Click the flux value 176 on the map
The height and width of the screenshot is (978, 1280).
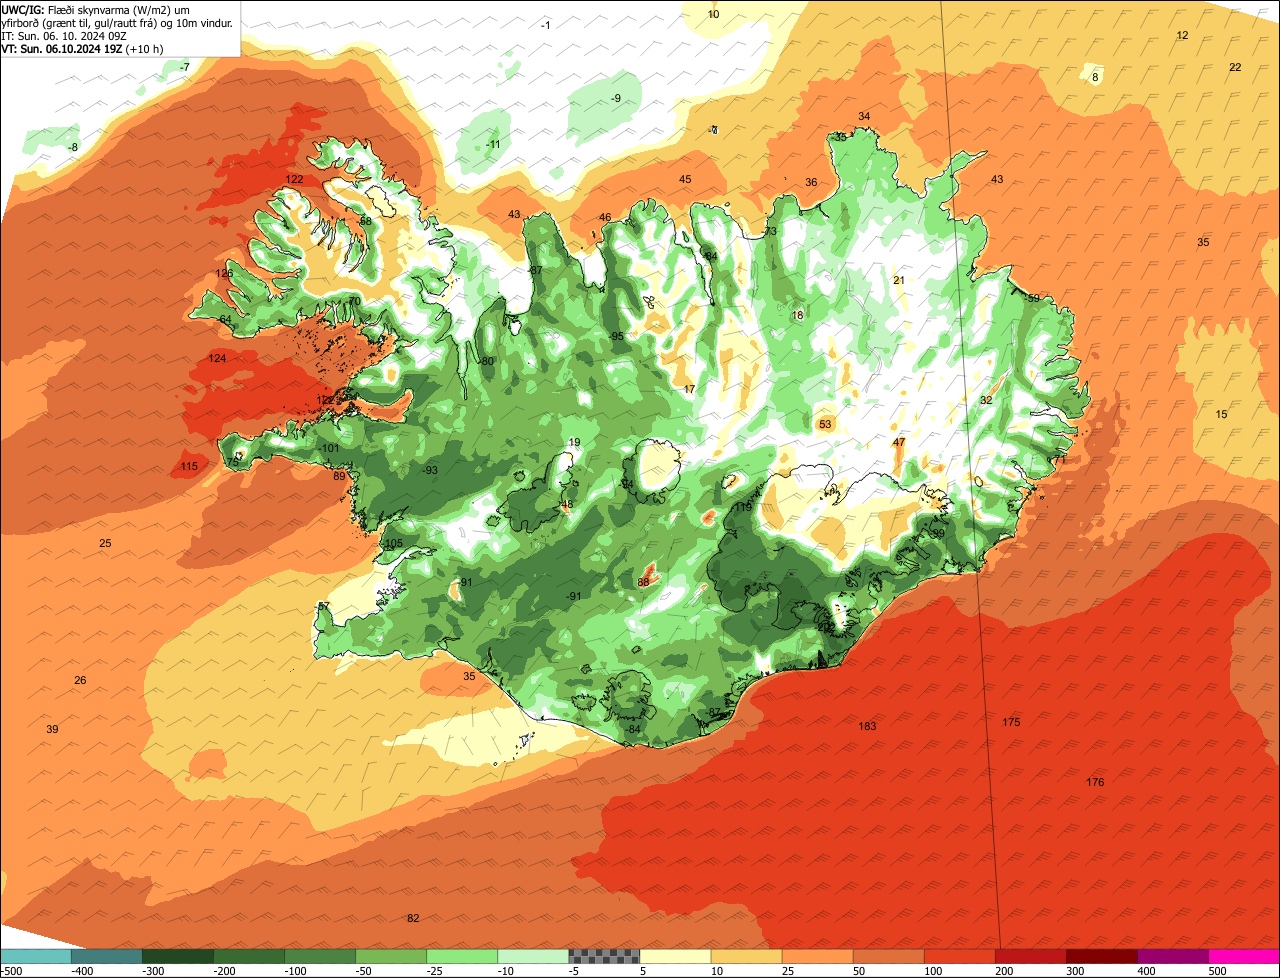click(x=1095, y=782)
